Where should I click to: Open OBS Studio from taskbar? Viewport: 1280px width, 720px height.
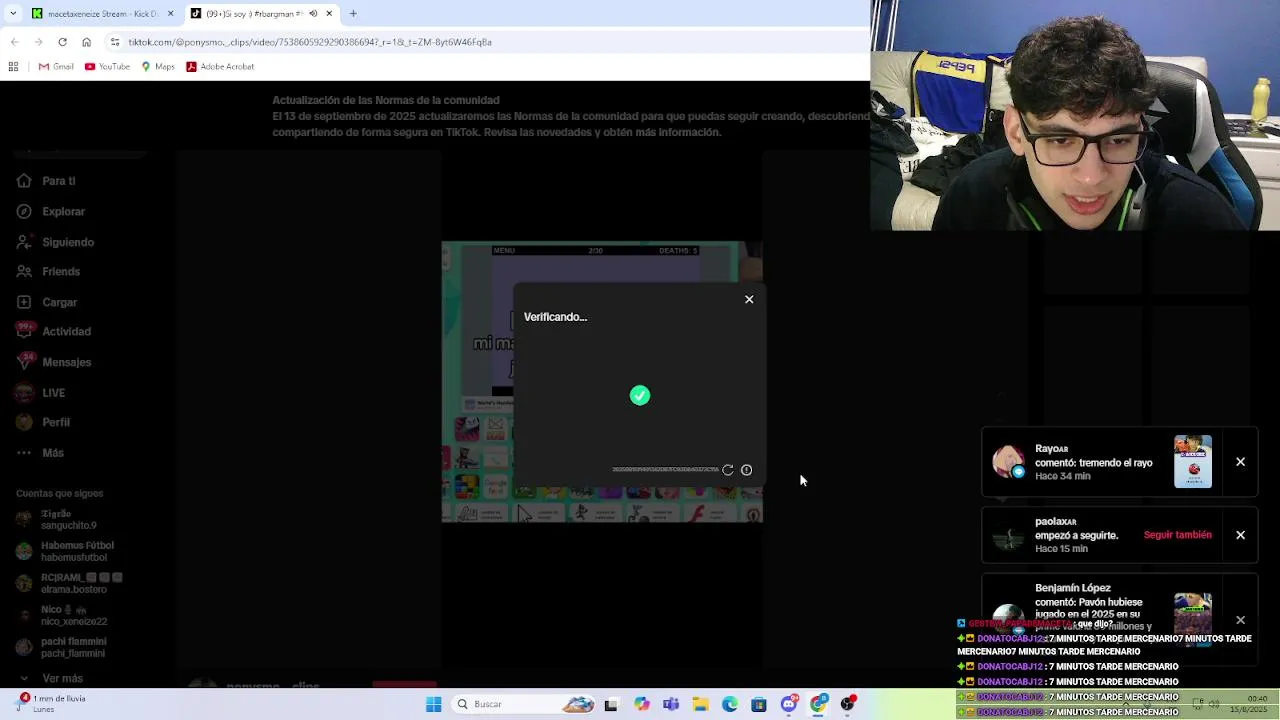click(x=848, y=704)
